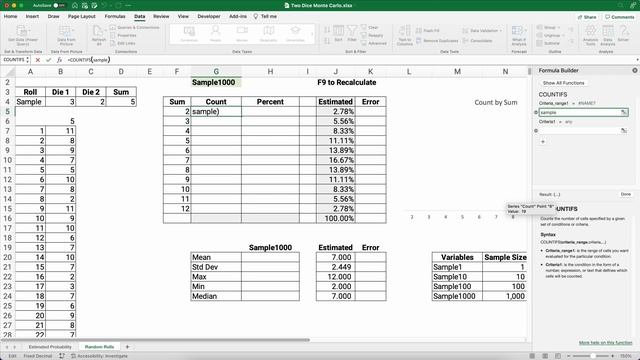640x360 pixels.
Task: Cancel formula entry with the X icon
Action: [38, 60]
